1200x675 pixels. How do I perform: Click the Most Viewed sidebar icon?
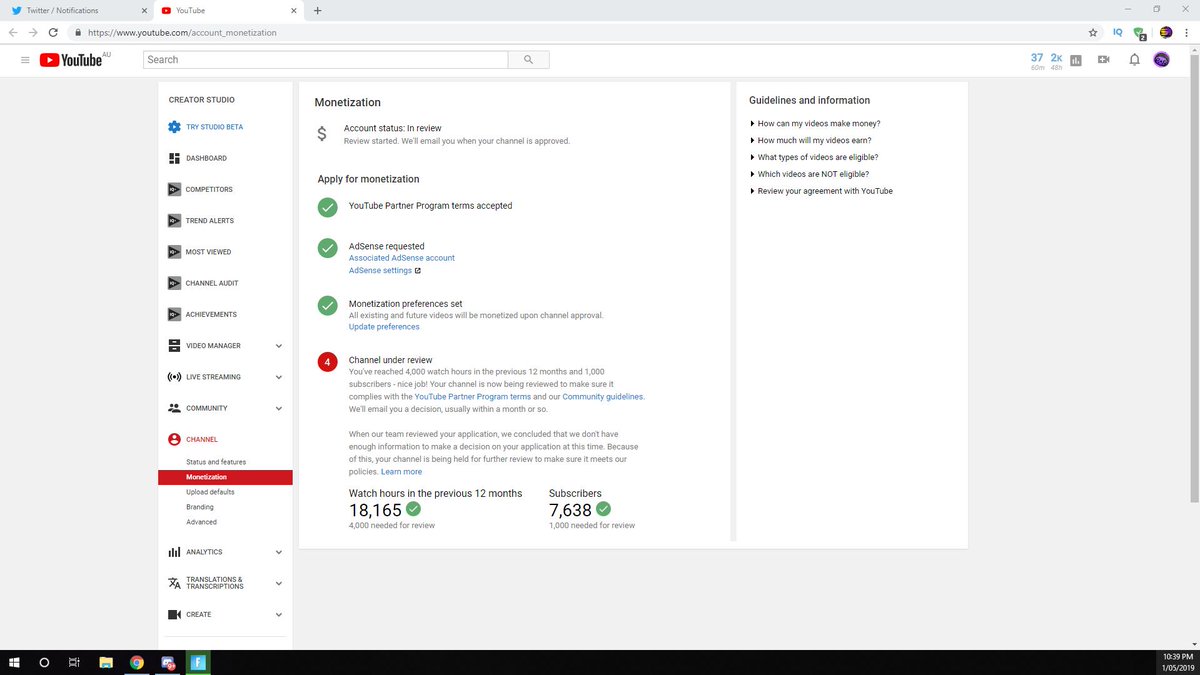point(174,252)
